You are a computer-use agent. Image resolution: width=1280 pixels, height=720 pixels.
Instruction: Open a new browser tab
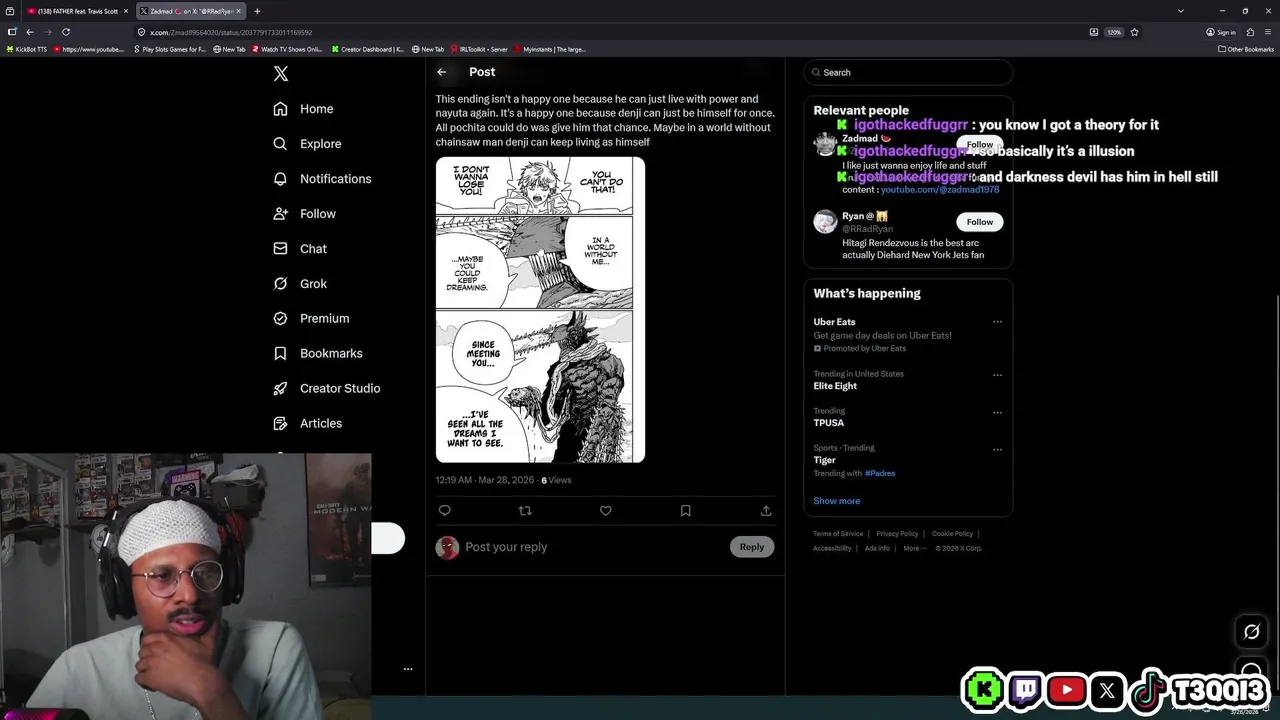[x=257, y=11]
